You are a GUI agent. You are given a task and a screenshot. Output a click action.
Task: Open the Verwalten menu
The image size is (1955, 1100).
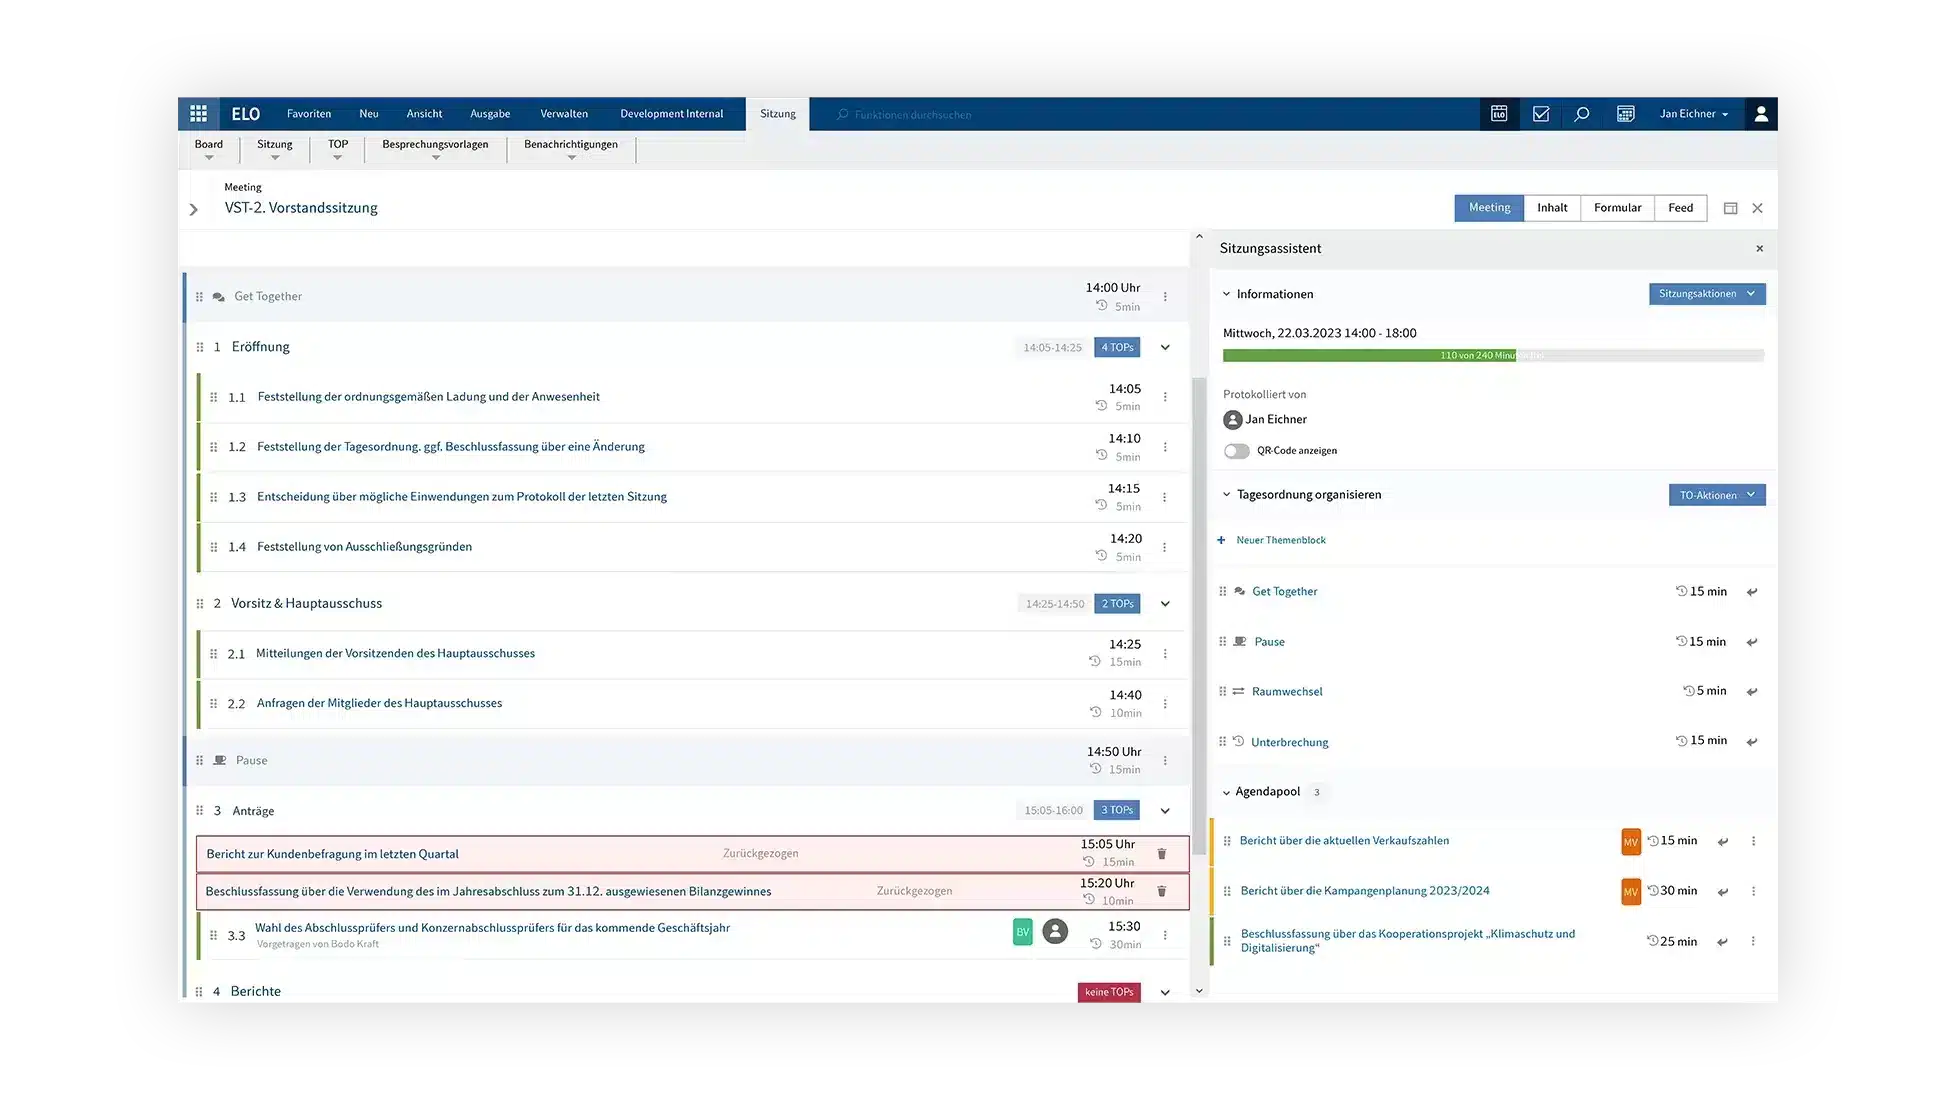563,114
